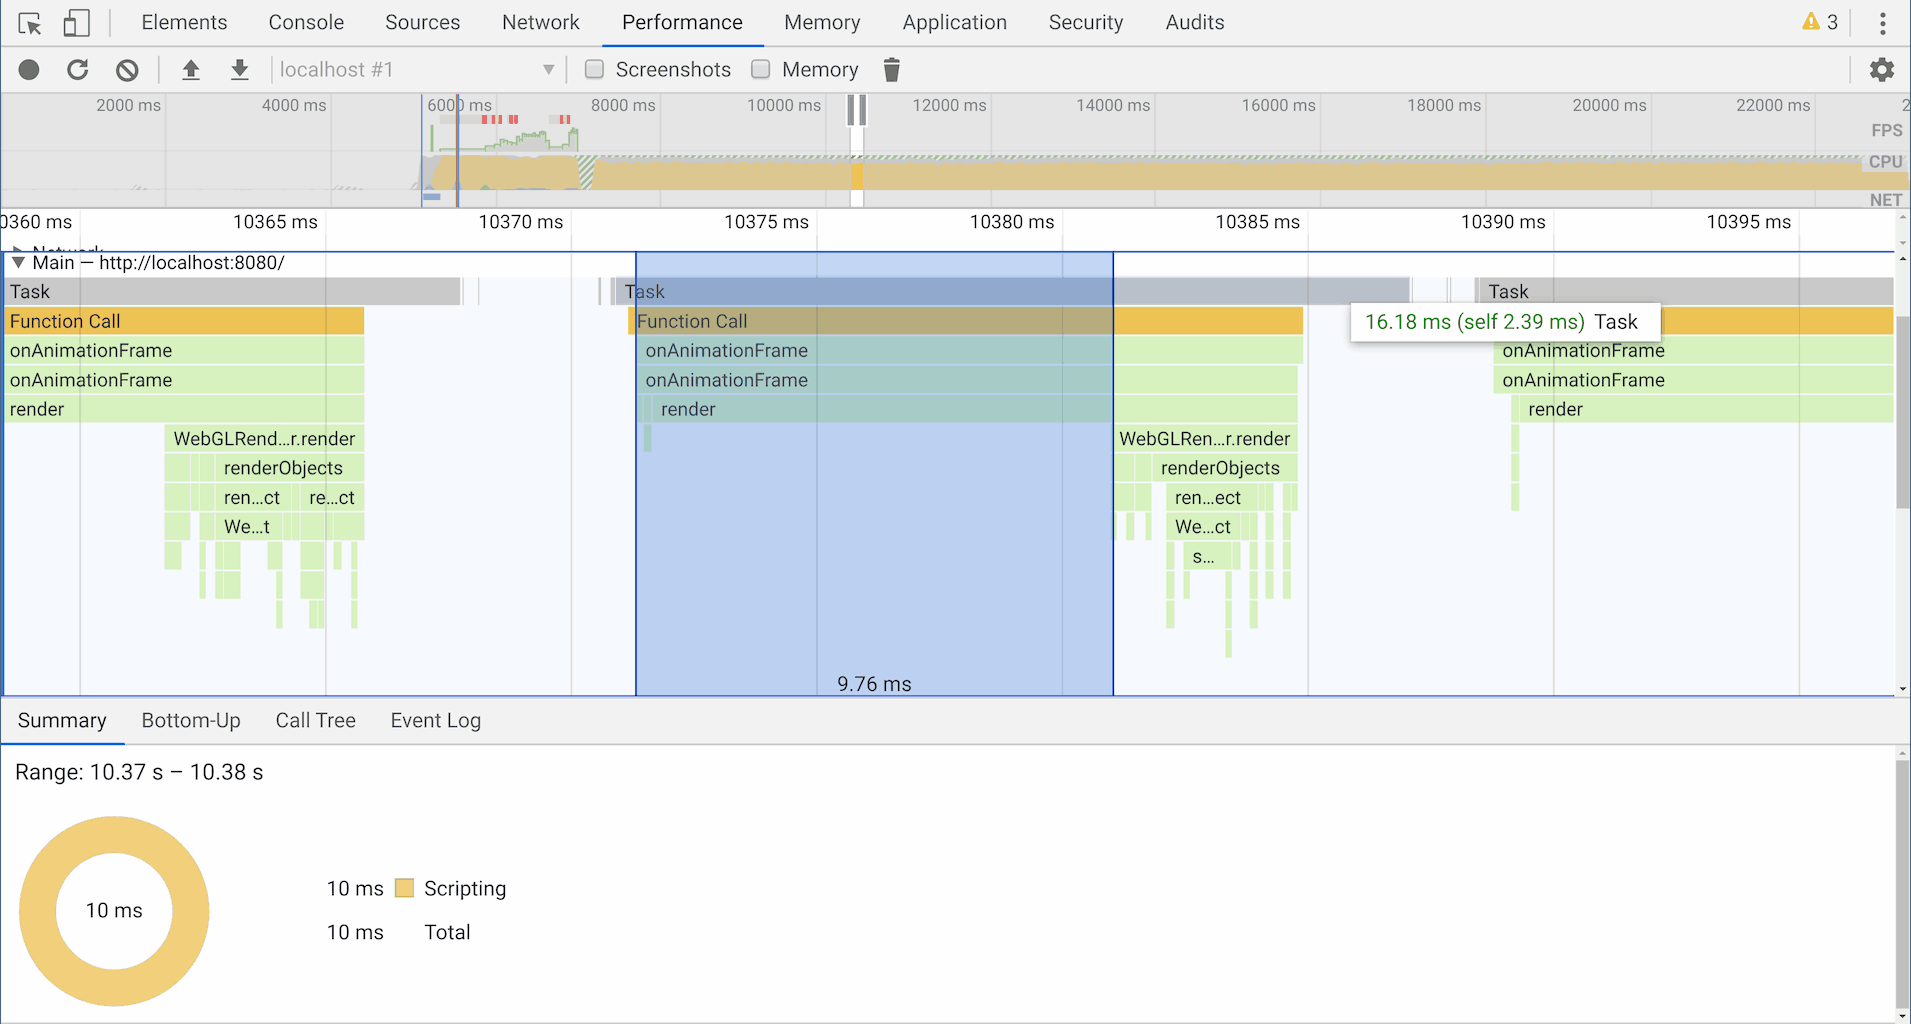Collapse the Main thread track
Screen dimensions: 1911x1024
(x=18, y=263)
